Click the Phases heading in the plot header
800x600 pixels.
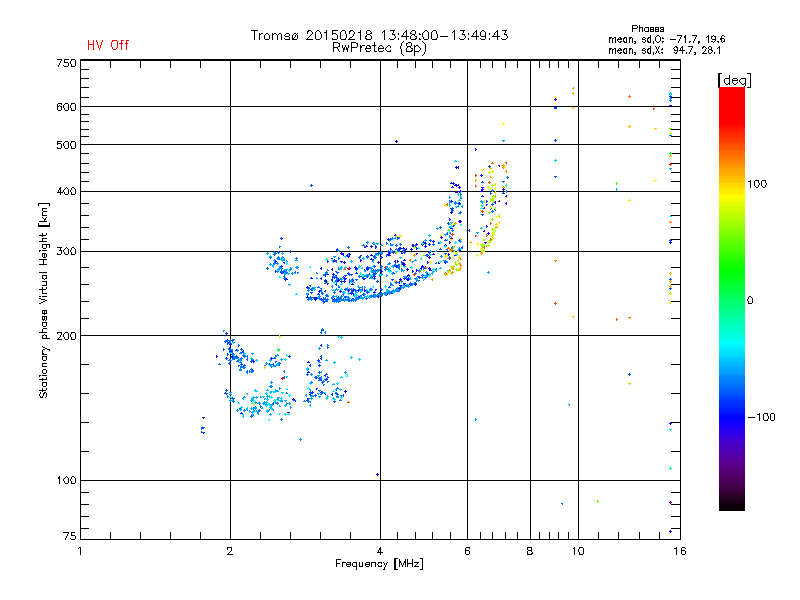[x=647, y=29]
